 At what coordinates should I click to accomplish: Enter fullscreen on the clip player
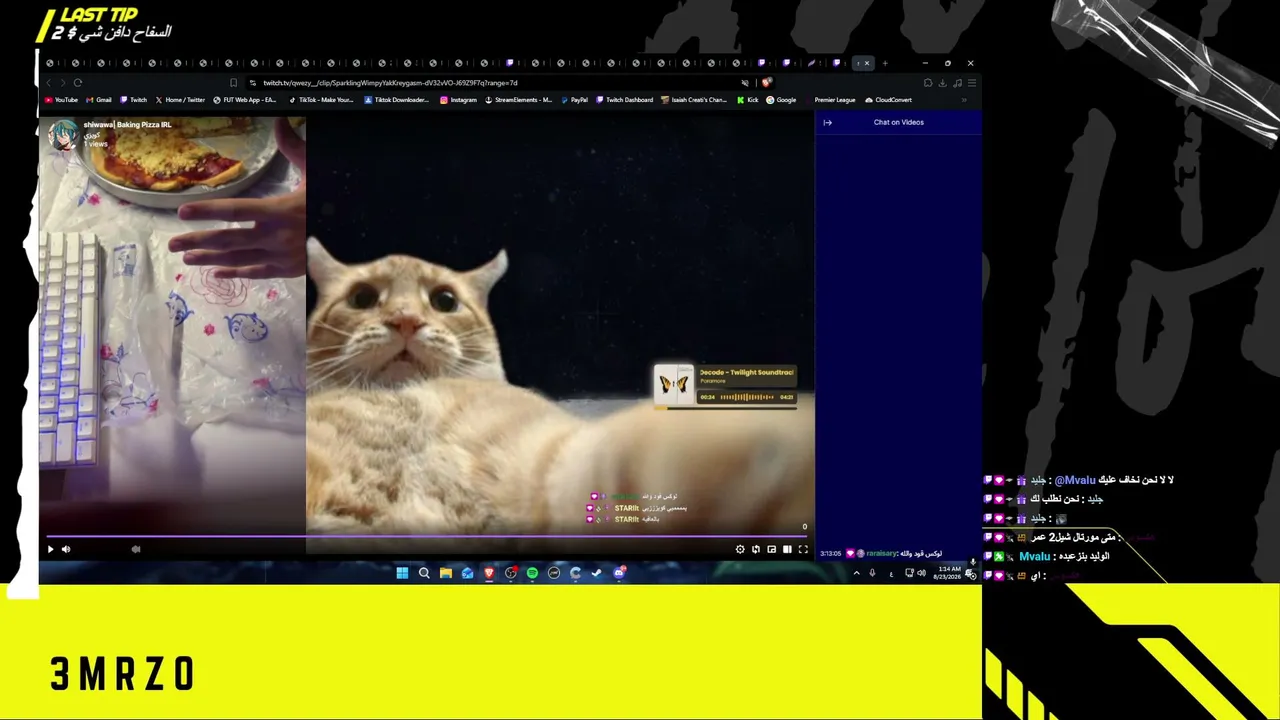coord(803,549)
